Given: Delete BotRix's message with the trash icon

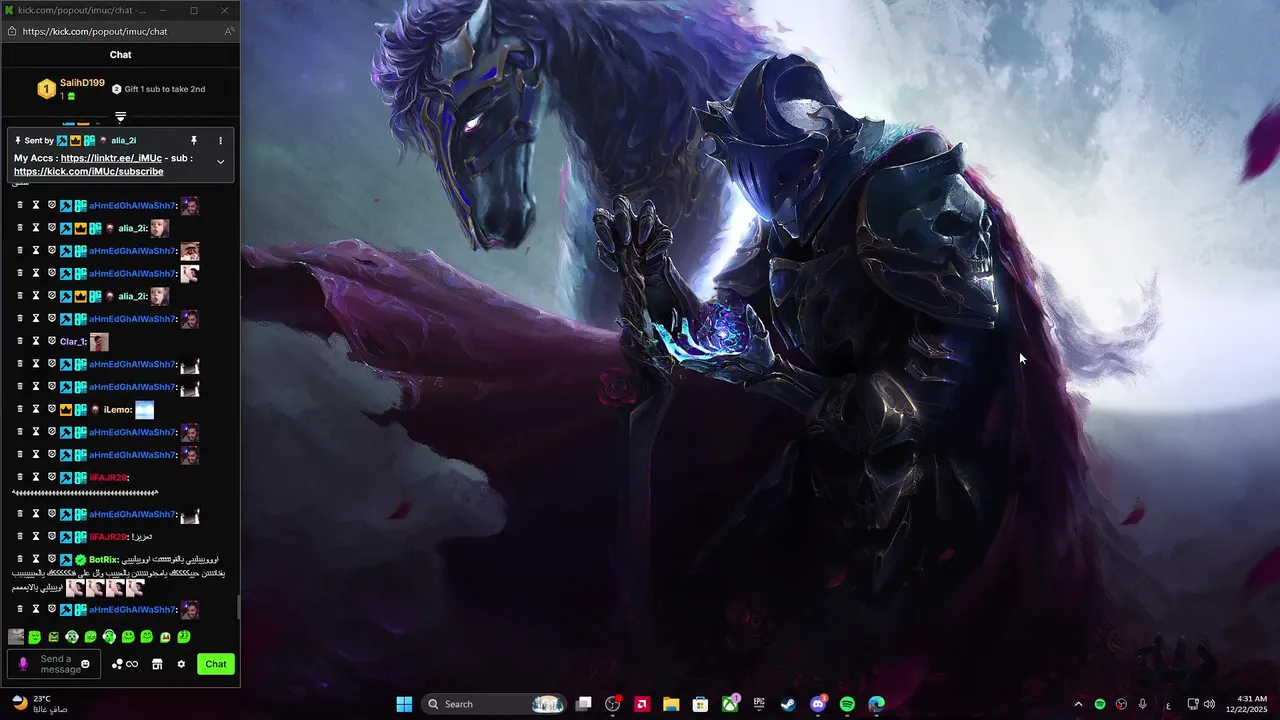Looking at the screenshot, I should click(20, 559).
